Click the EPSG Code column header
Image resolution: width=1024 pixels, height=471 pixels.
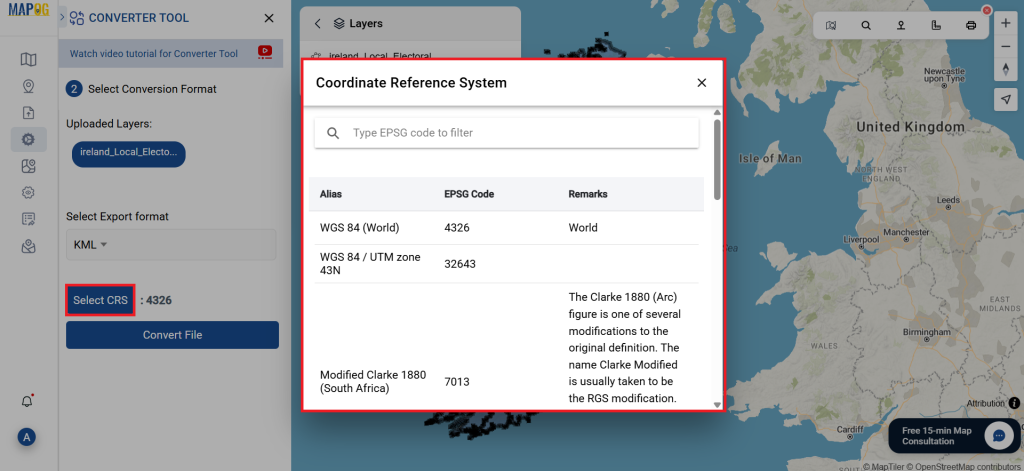point(469,194)
